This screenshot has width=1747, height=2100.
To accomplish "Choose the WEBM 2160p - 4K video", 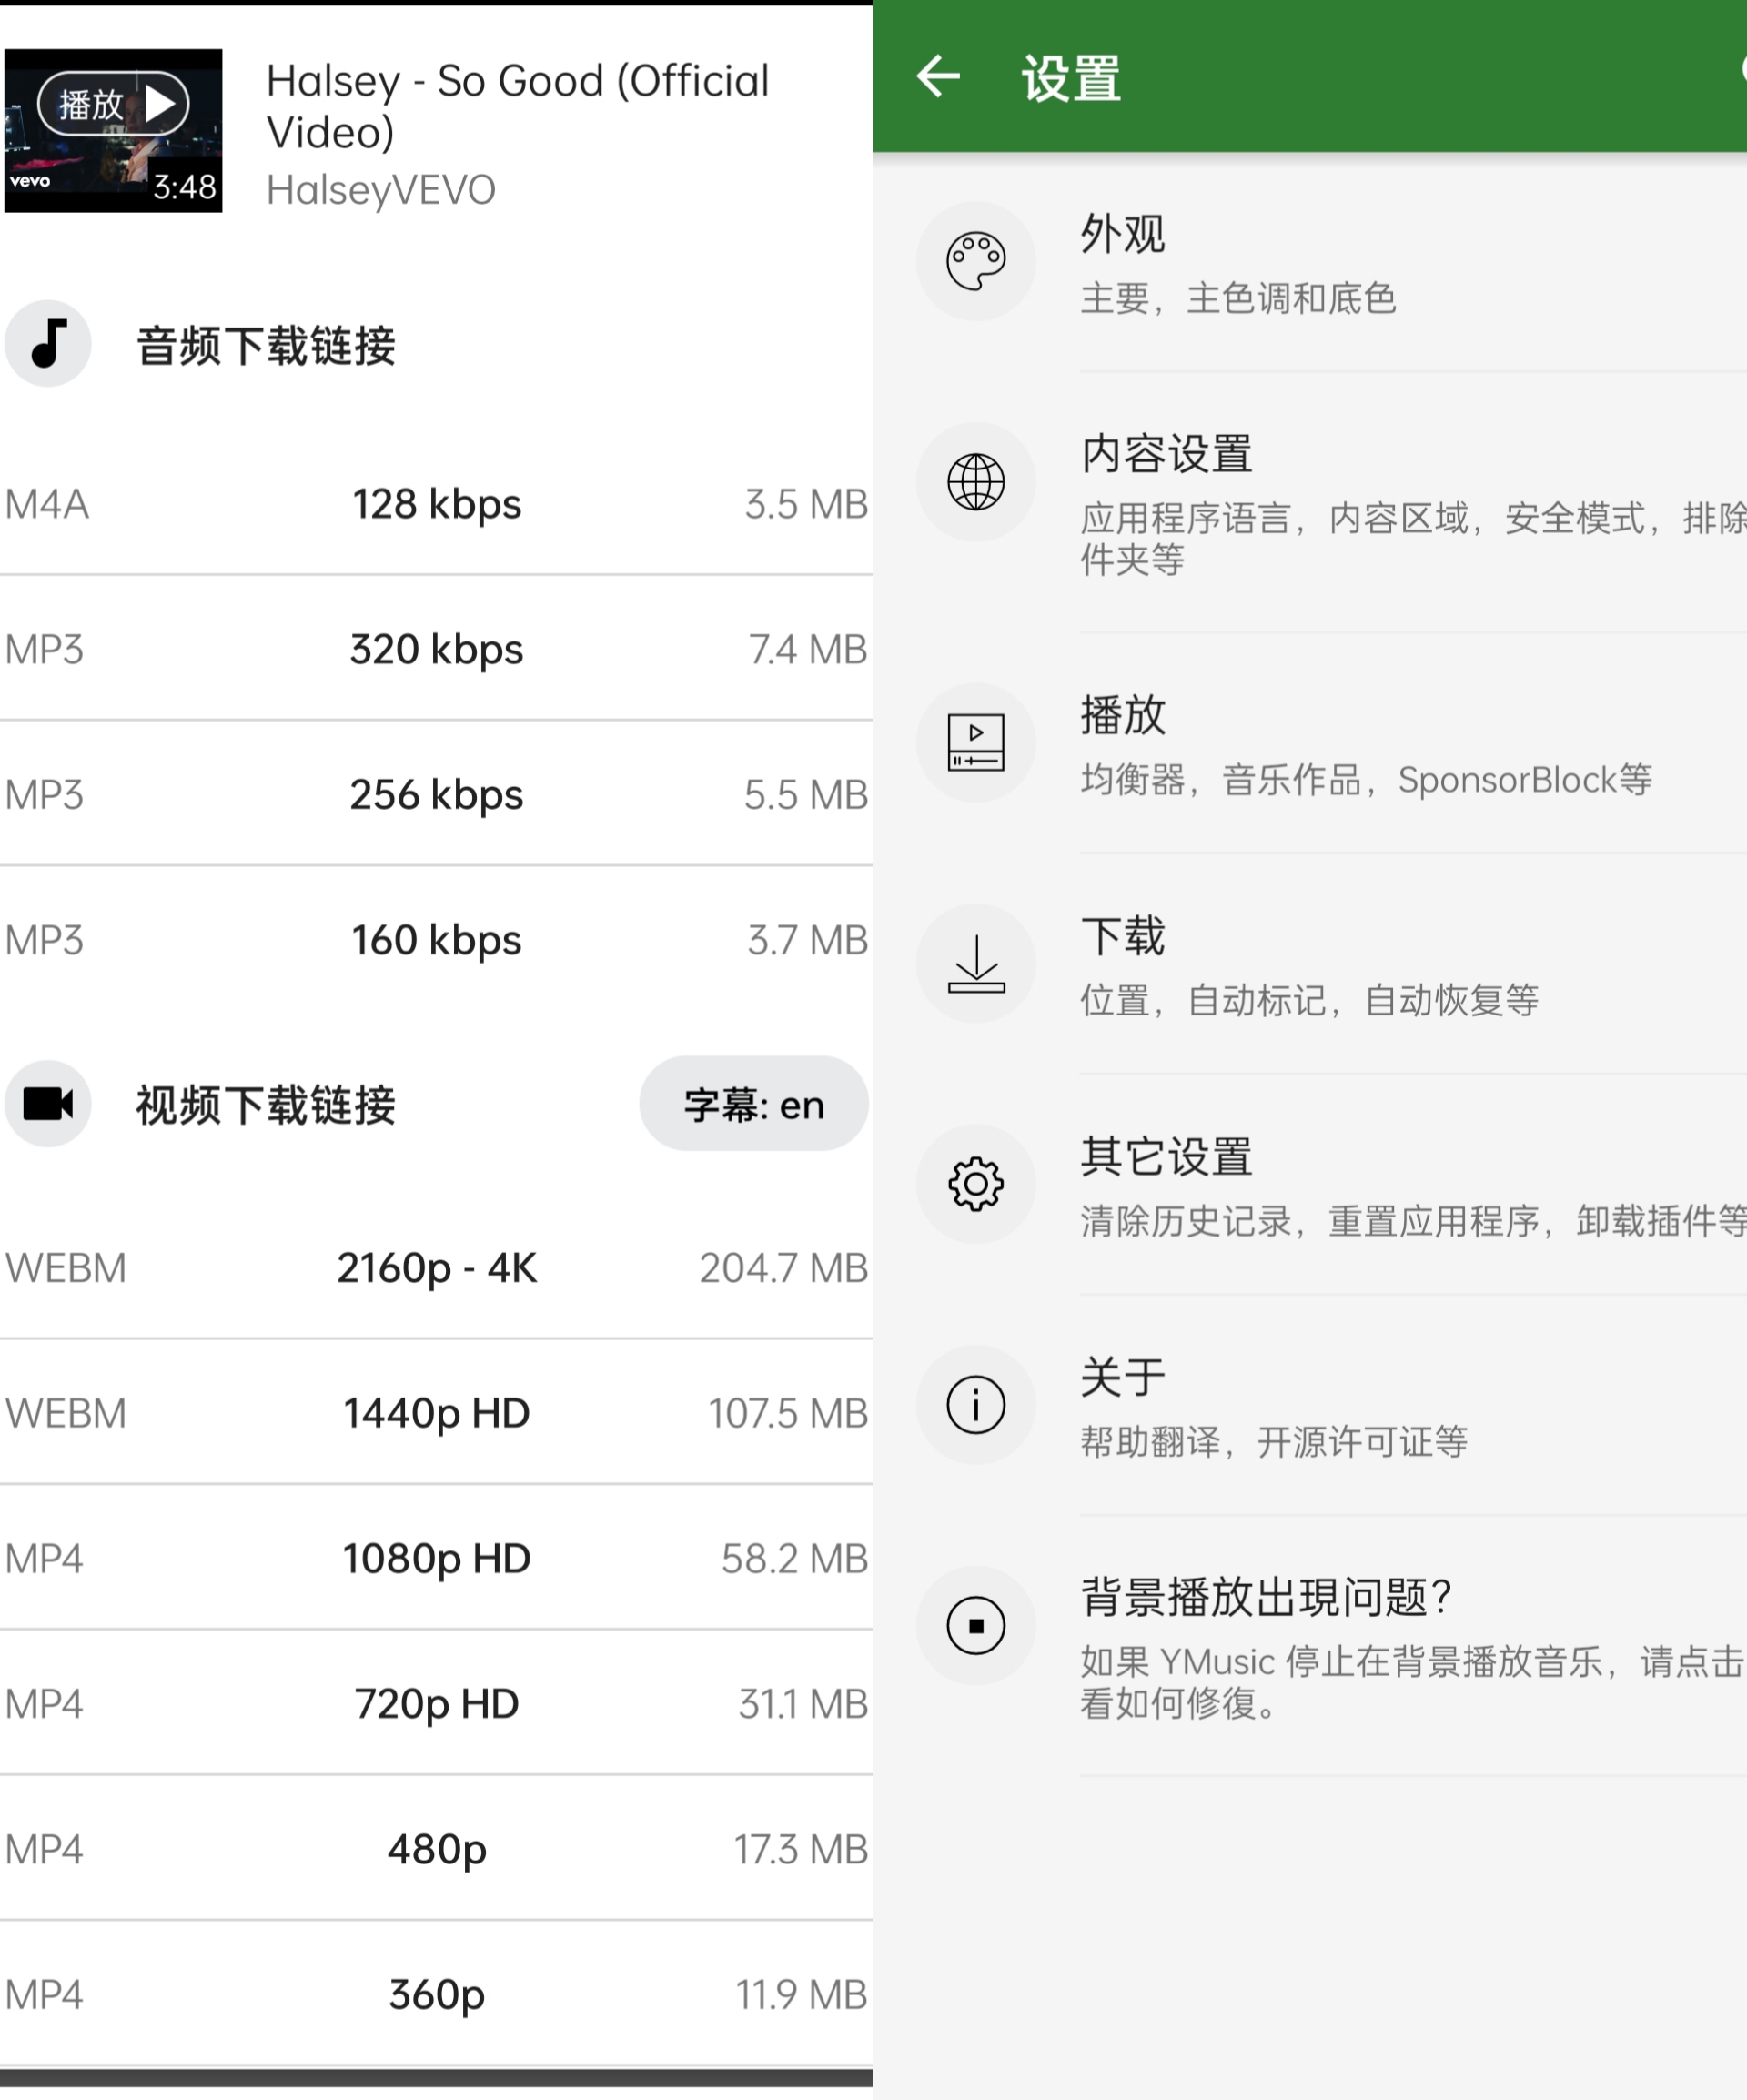I will (x=436, y=1267).
